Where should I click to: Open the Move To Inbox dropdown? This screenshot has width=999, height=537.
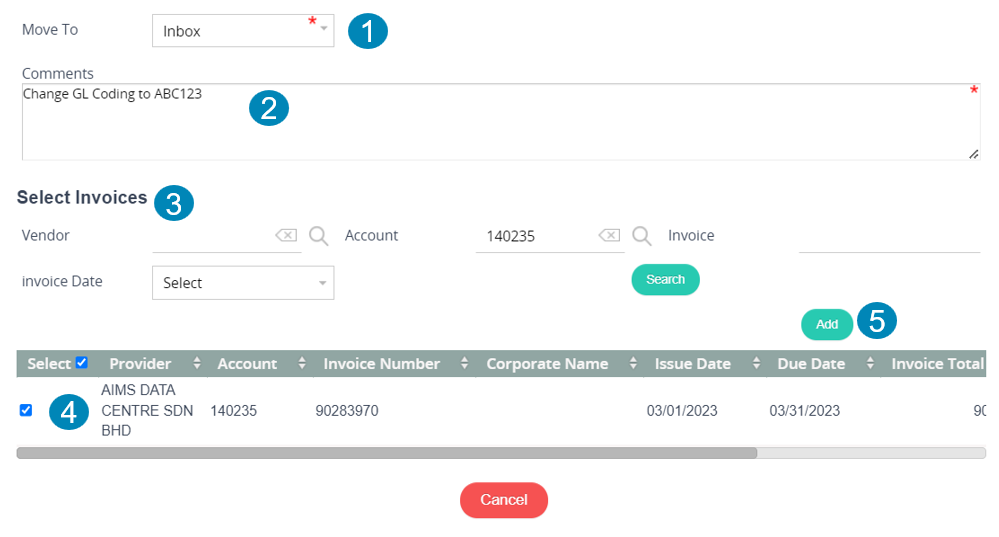point(243,31)
